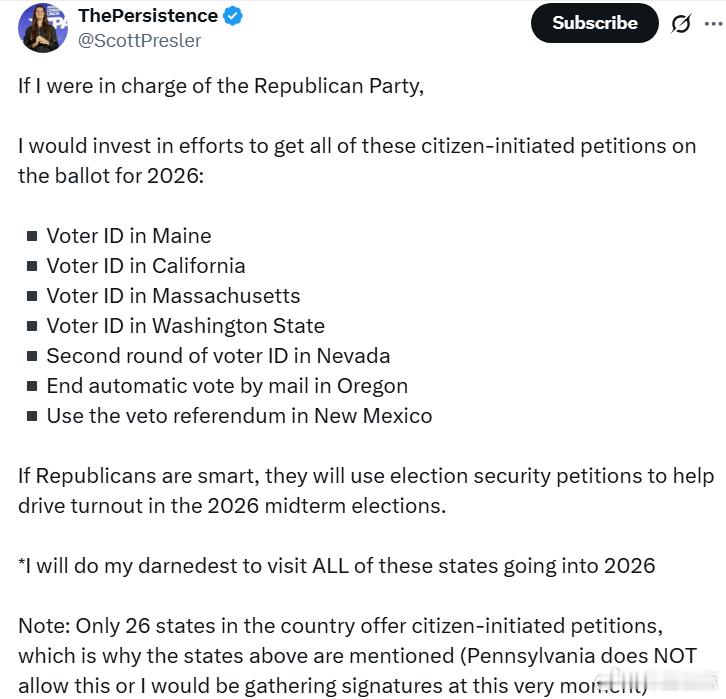Click the ThePersistence display name

[x=148, y=16]
